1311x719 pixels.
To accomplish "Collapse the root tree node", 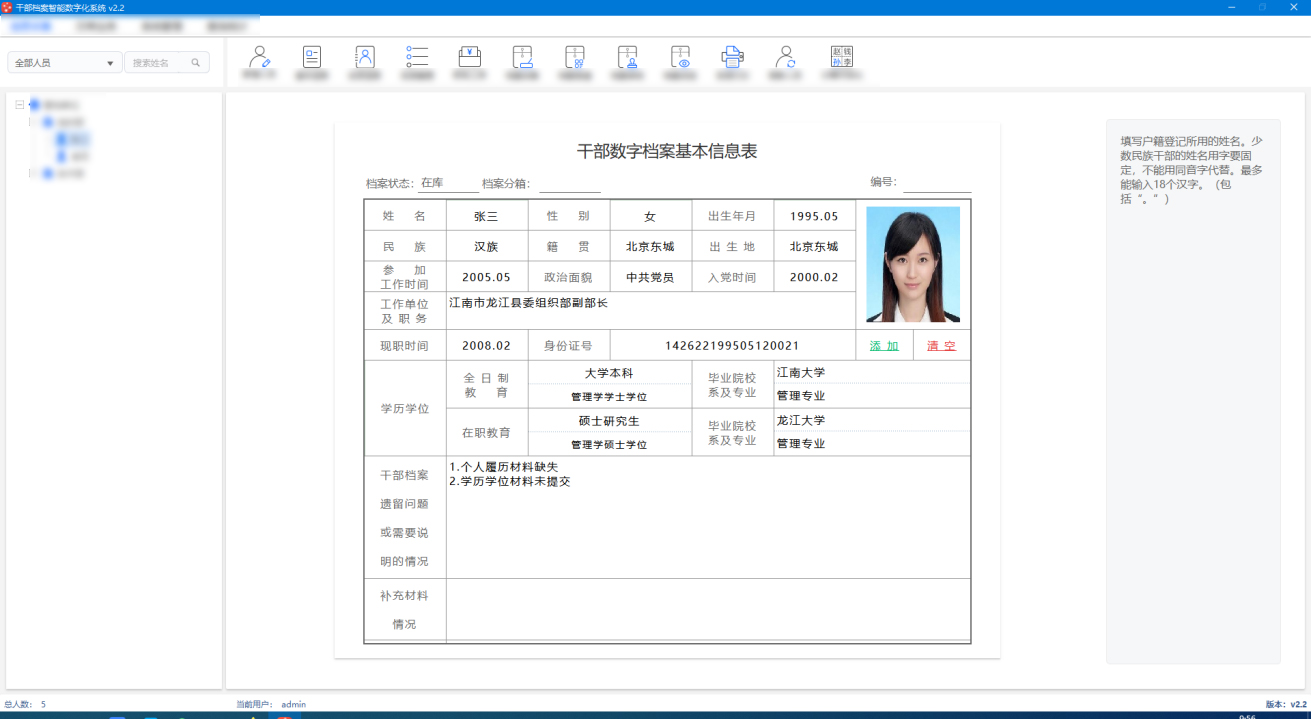I will 20,104.
